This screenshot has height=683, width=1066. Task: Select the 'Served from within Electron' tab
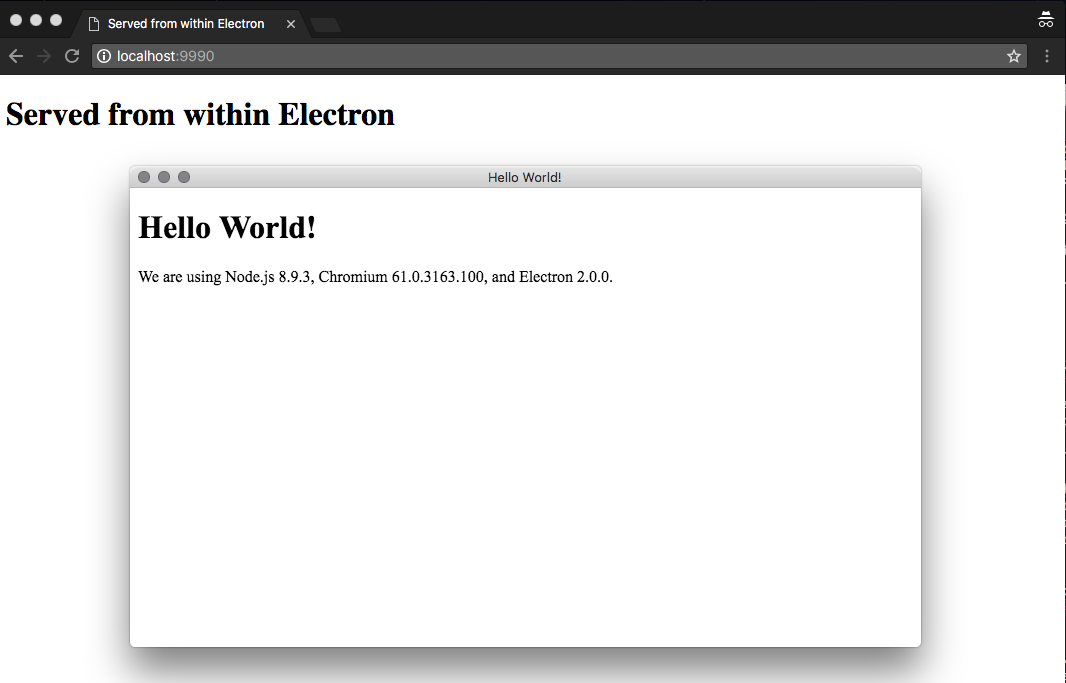[x=186, y=24]
